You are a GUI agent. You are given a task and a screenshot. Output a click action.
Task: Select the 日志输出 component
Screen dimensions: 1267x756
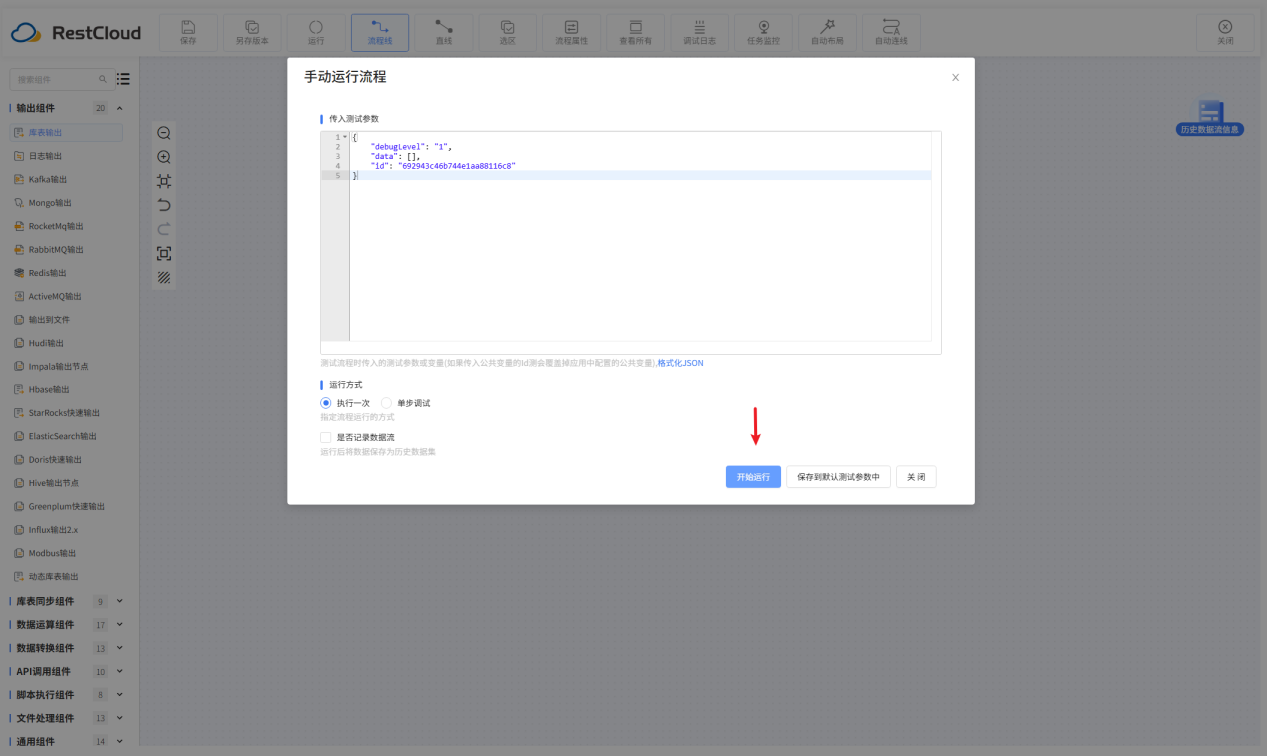tap(66, 156)
